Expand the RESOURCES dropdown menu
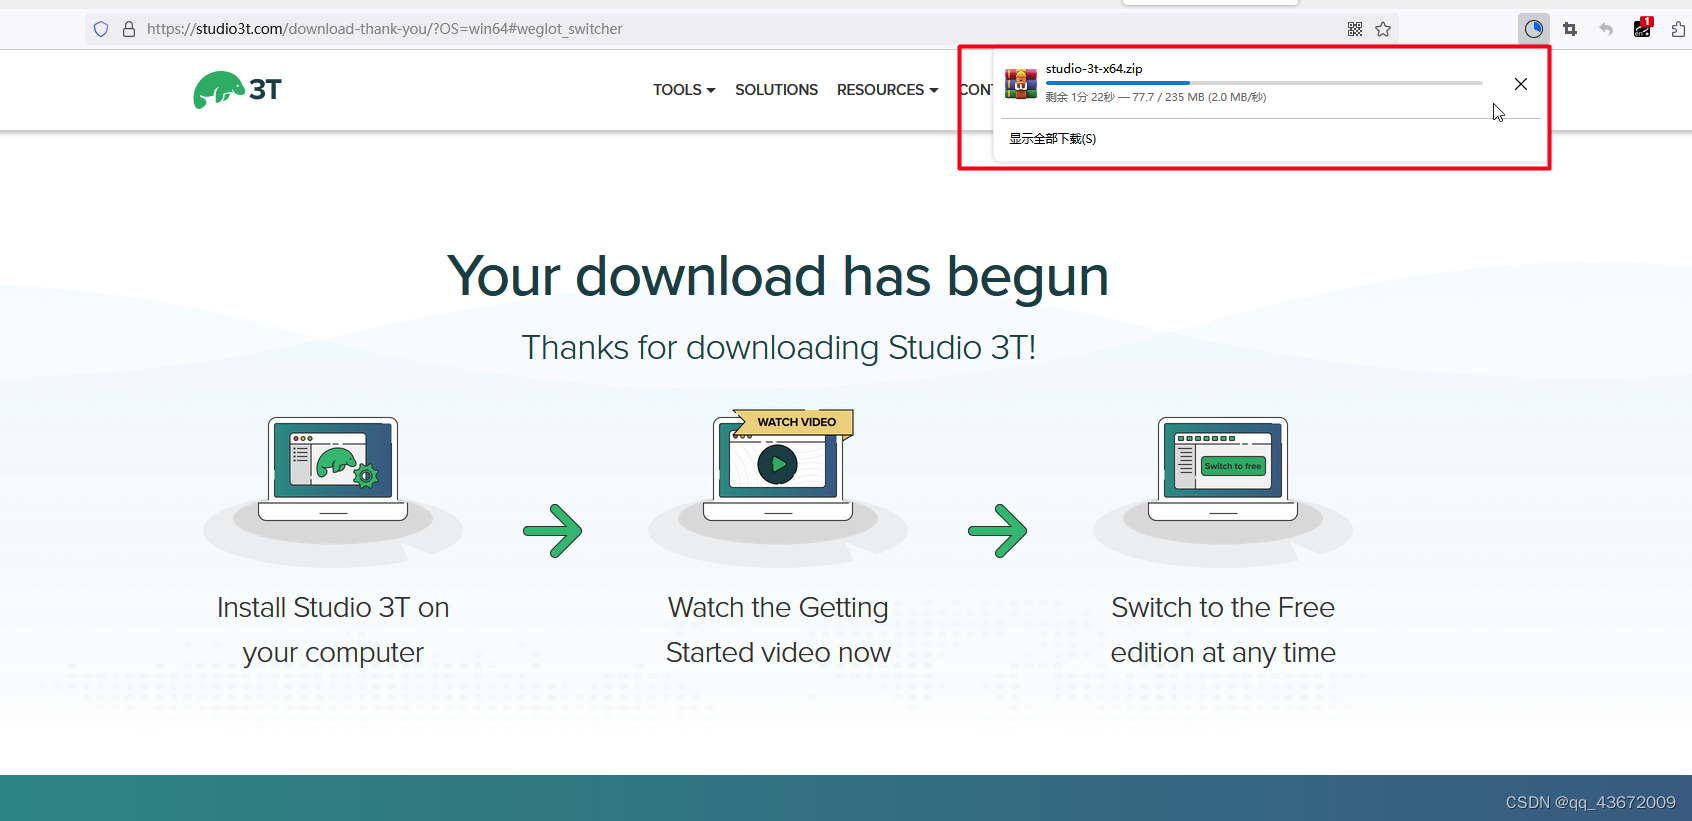Screen dimensions: 1692x821 coord(887,90)
